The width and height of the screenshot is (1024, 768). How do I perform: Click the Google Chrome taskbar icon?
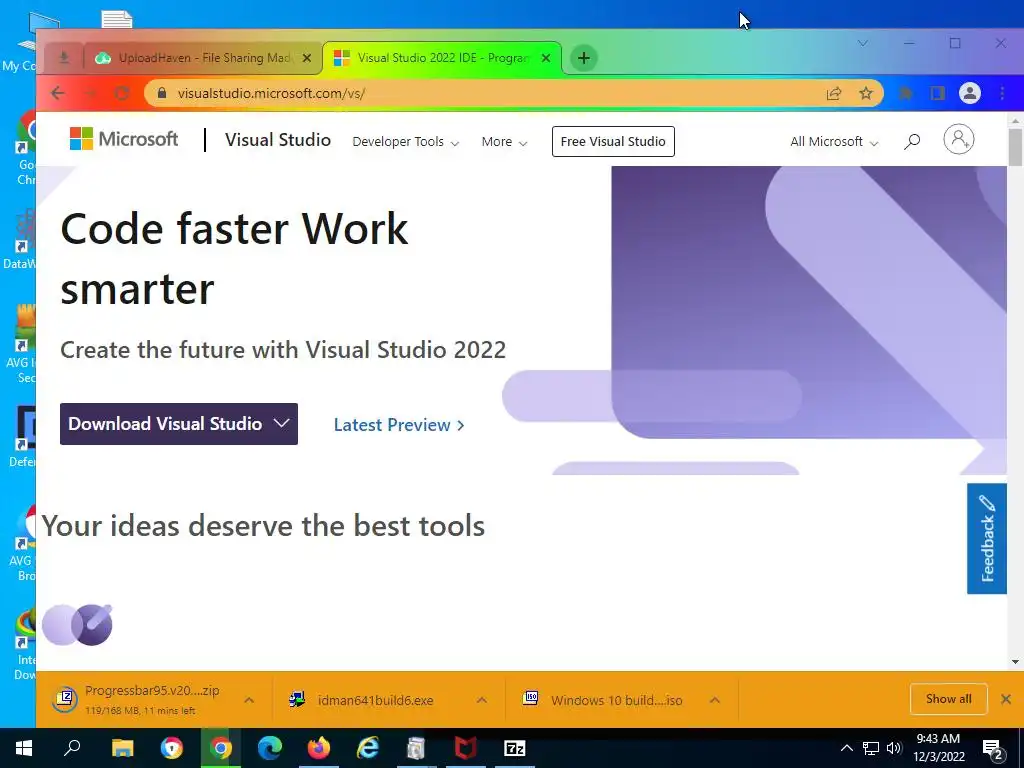(221, 748)
